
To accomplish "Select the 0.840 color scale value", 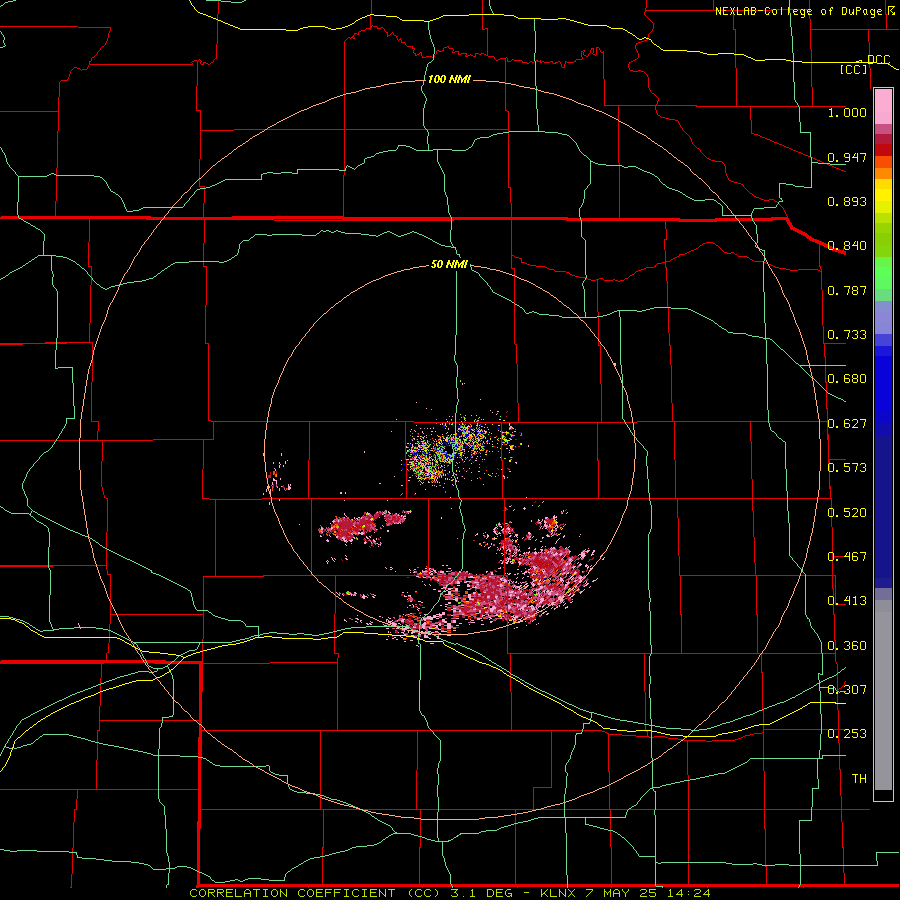I will [x=847, y=246].
